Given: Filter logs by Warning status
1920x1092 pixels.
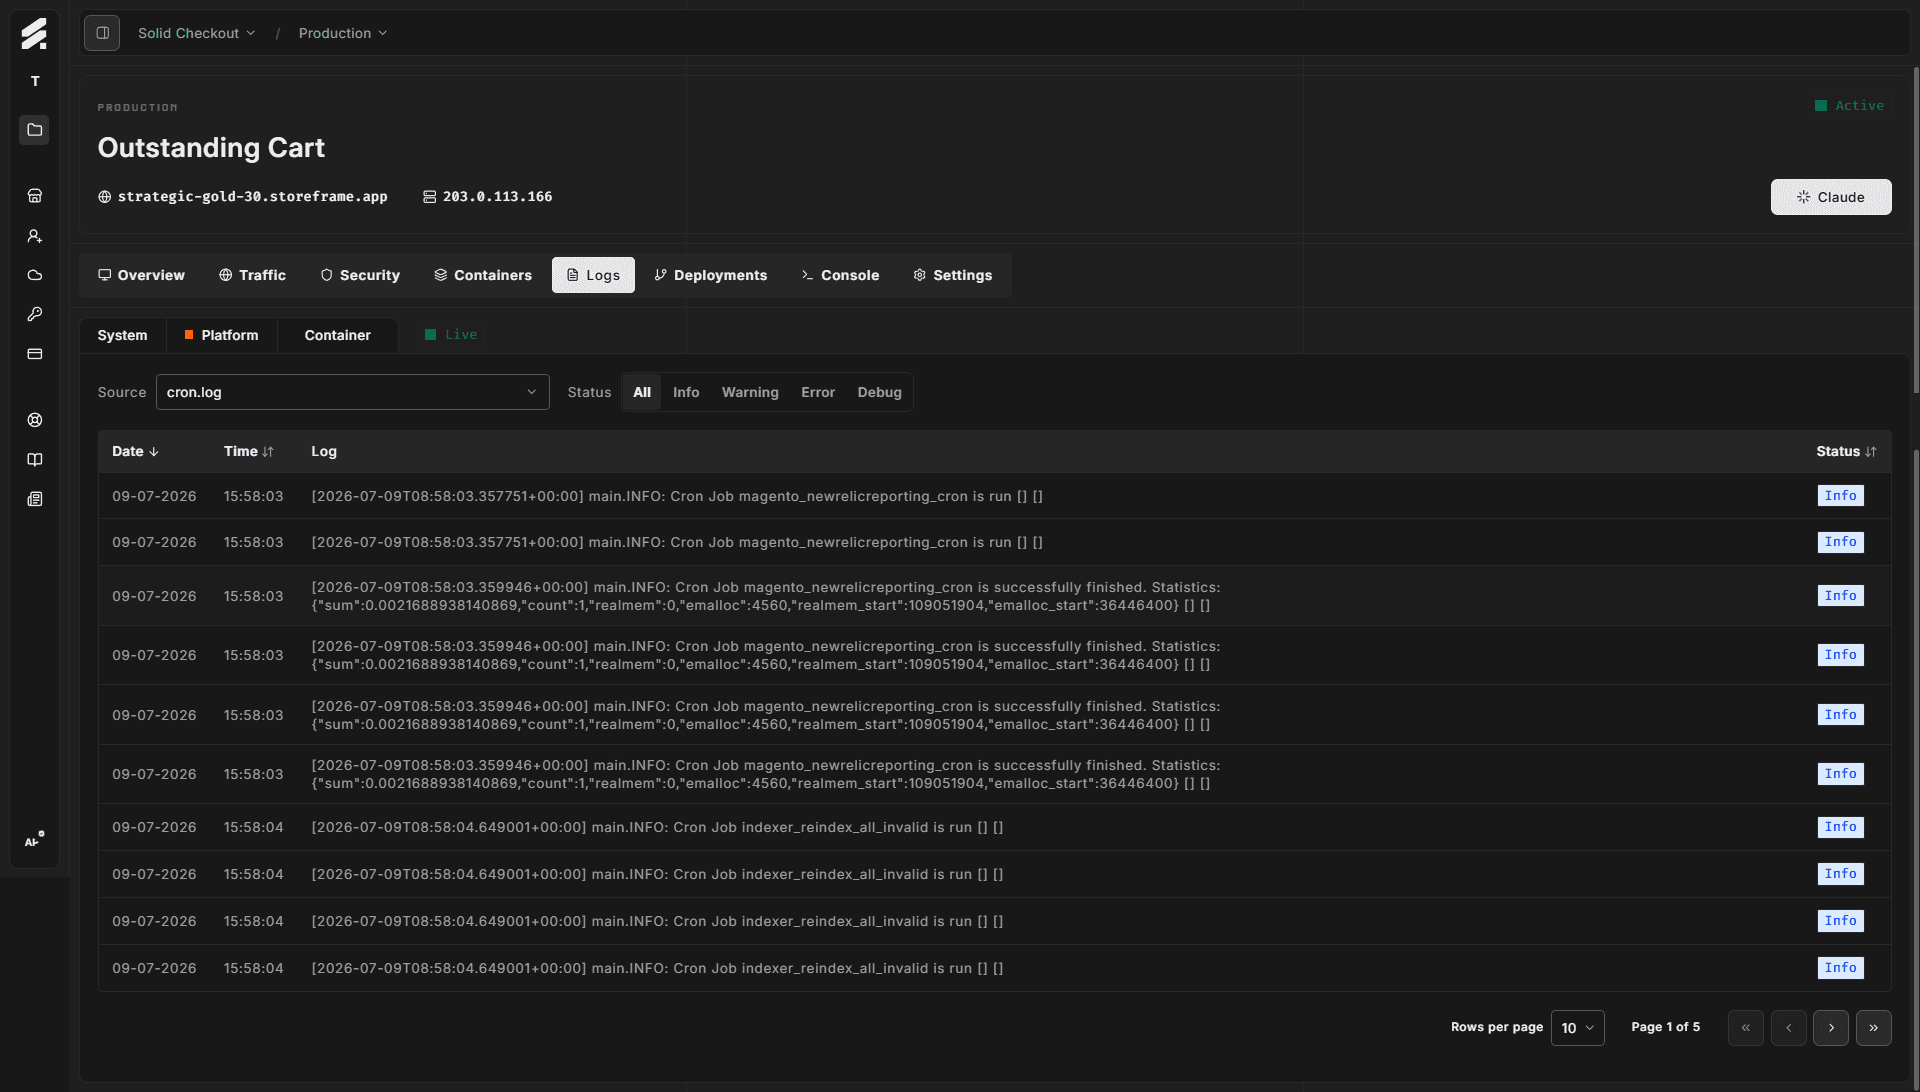Looking at the screenshot, I should (750, 392).
